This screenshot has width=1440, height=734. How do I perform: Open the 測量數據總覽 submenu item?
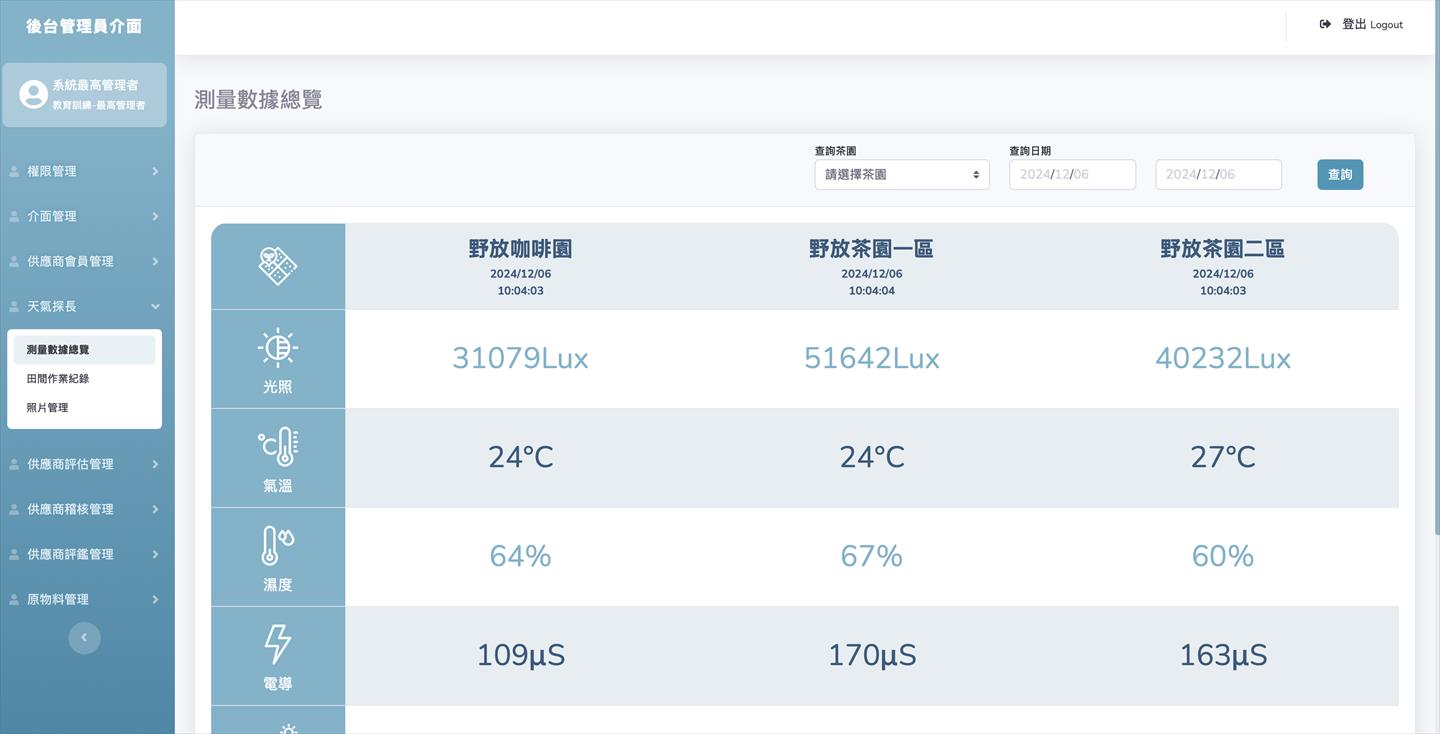click(x=84, y=350)
